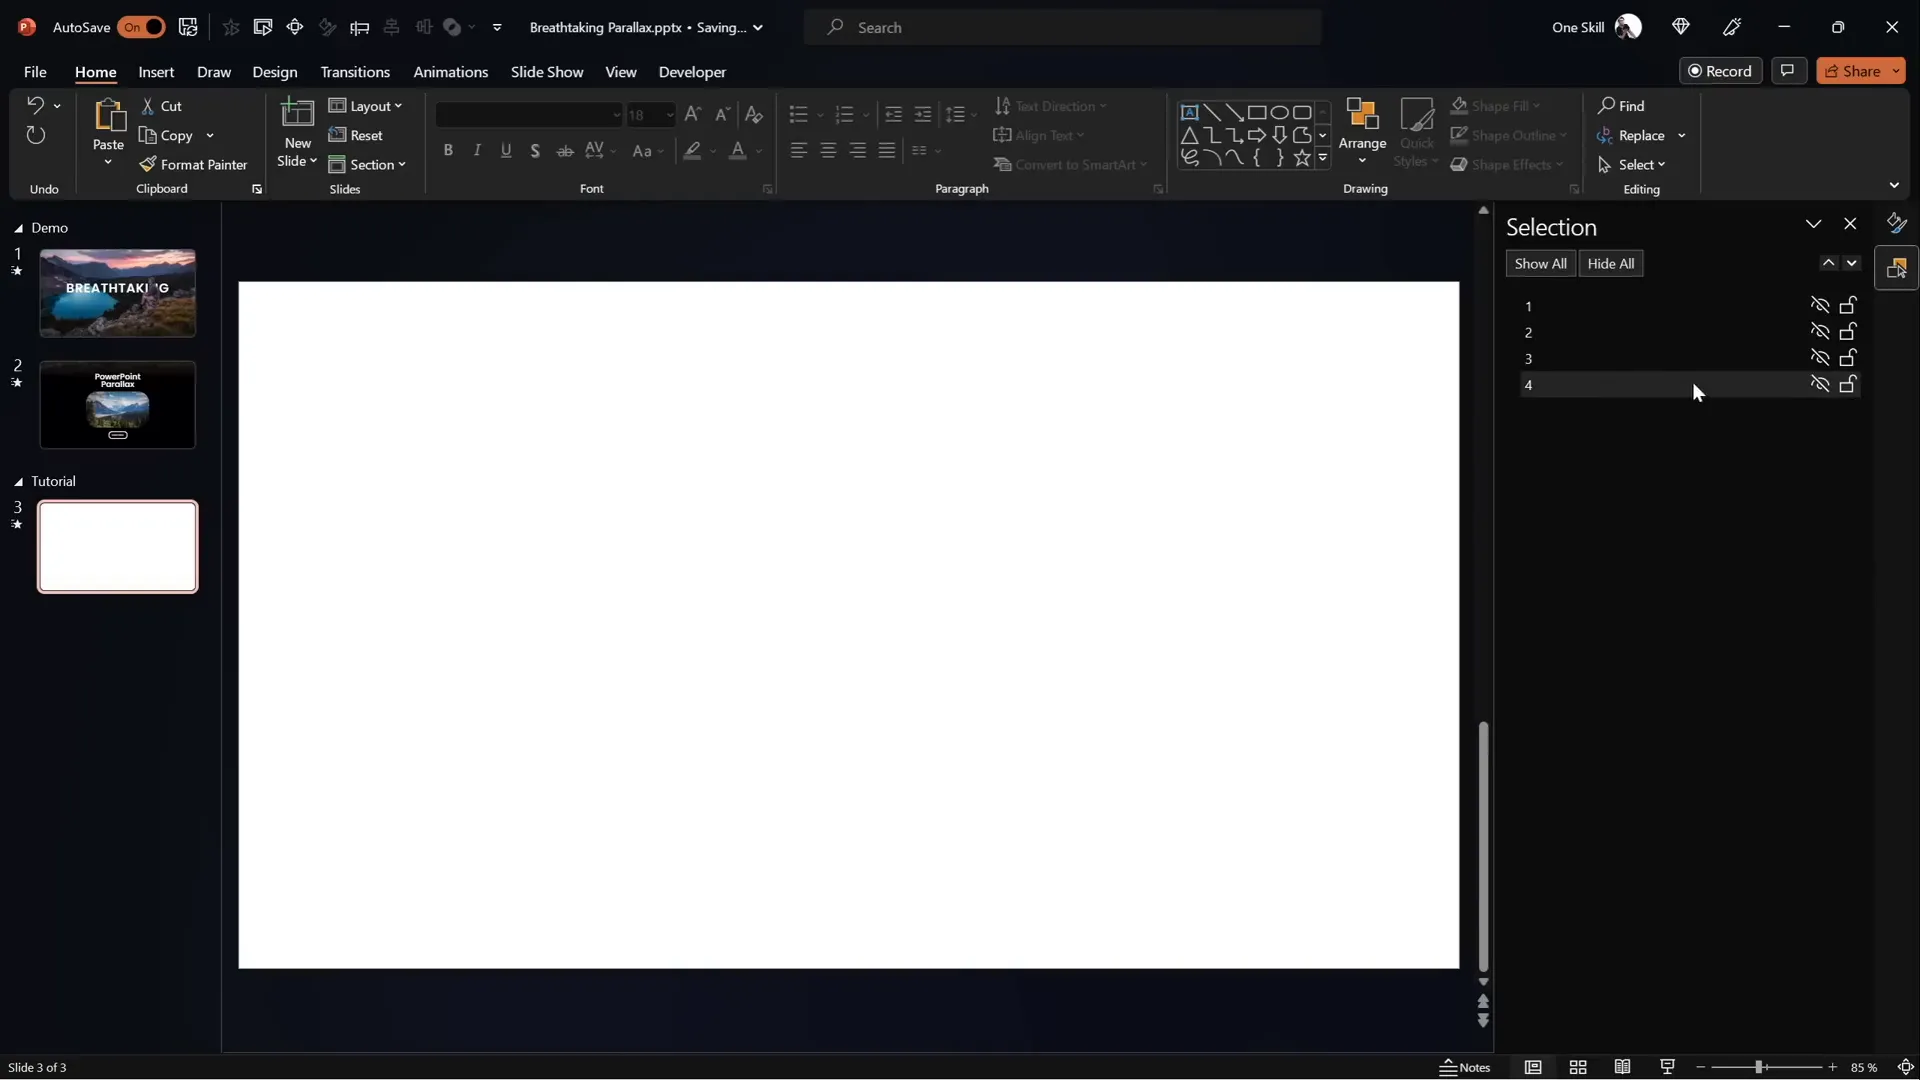Image resolution: width=1920 pixels, height=1080 pixels.
Task: Open the Transitions ribbon tab
Action: (x=355, y=72)
